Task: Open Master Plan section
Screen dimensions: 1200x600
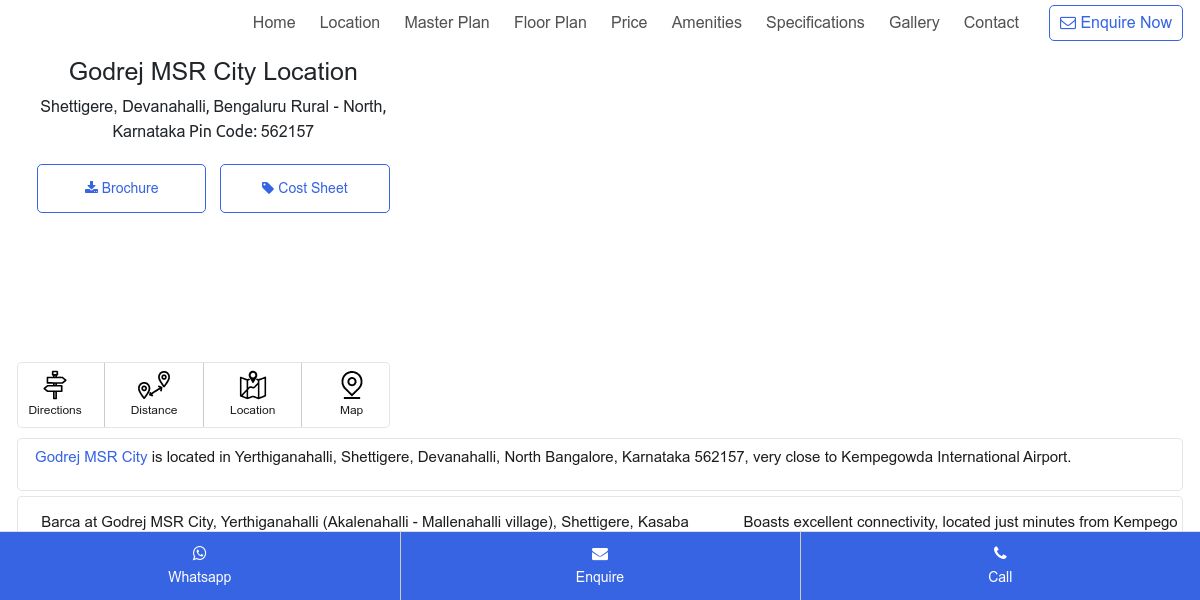Action: [x=447, y=22]
